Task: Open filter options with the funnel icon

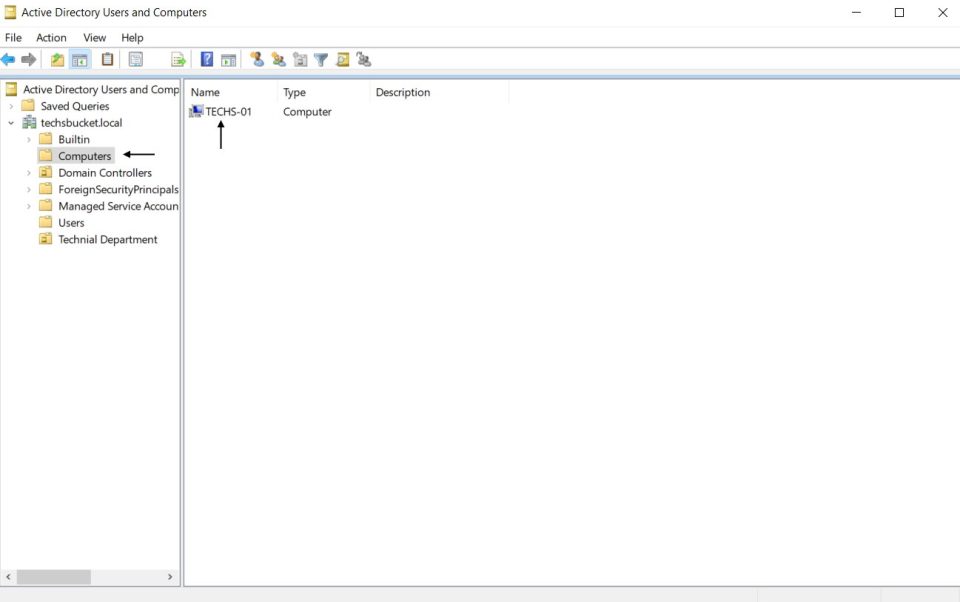Action: [x=321, y=59]
